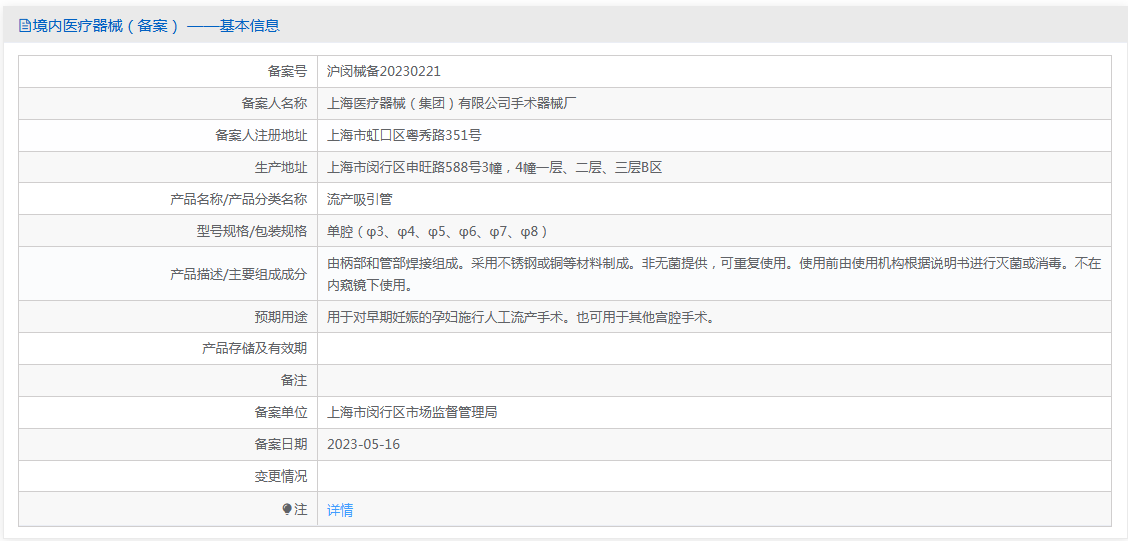The width and height of the screenshot is (1128, 541).
Task: Click the lightbulb icon next to 注
Action: [x=287, y=509]
